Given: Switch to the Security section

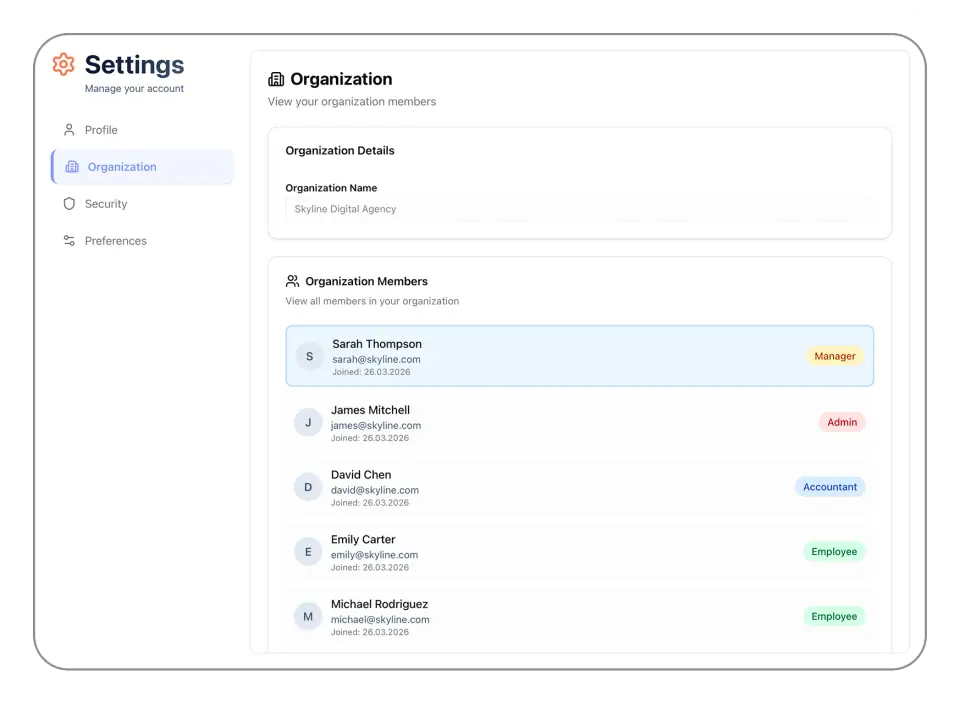Looking at the screenshot, I should point(106,203).
